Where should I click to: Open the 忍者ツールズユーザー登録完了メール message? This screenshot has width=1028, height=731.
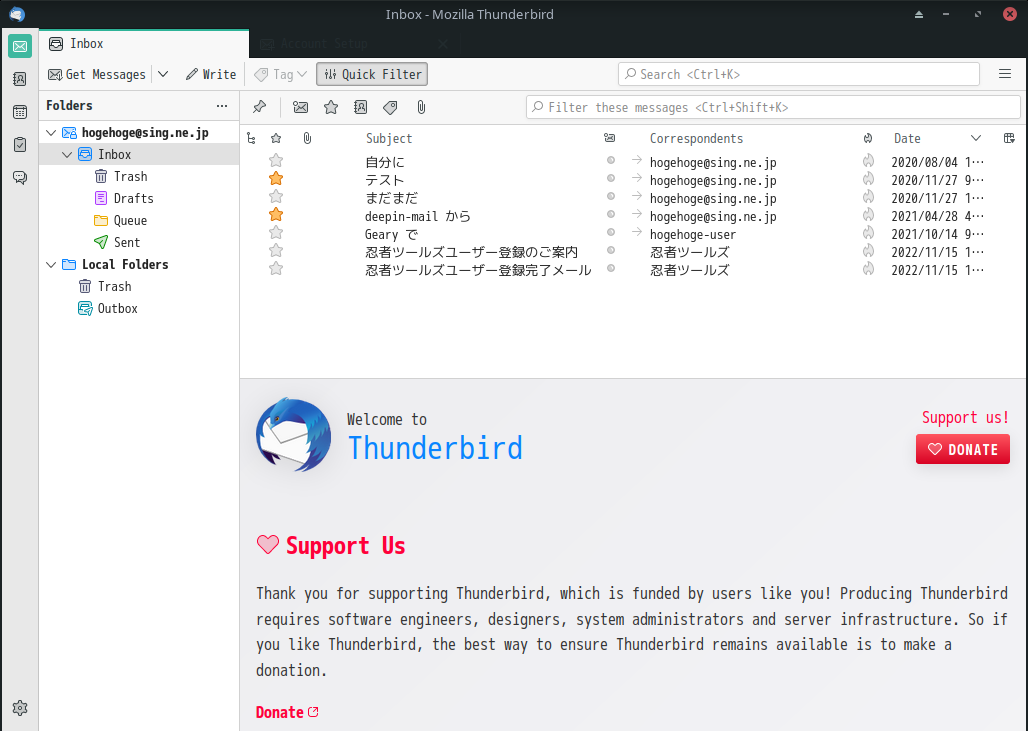[x=478, y=270]
